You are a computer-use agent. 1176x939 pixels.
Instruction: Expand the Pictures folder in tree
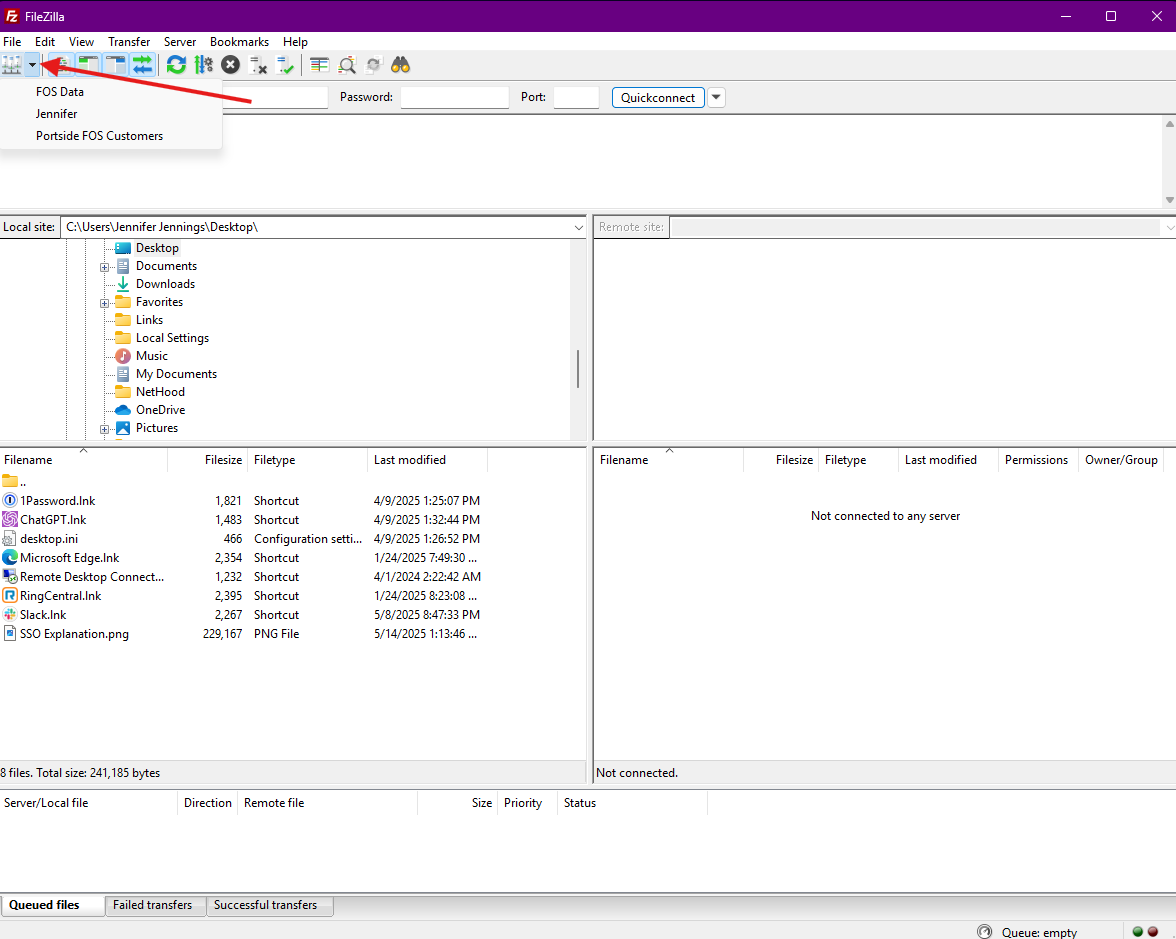point(104,429)
